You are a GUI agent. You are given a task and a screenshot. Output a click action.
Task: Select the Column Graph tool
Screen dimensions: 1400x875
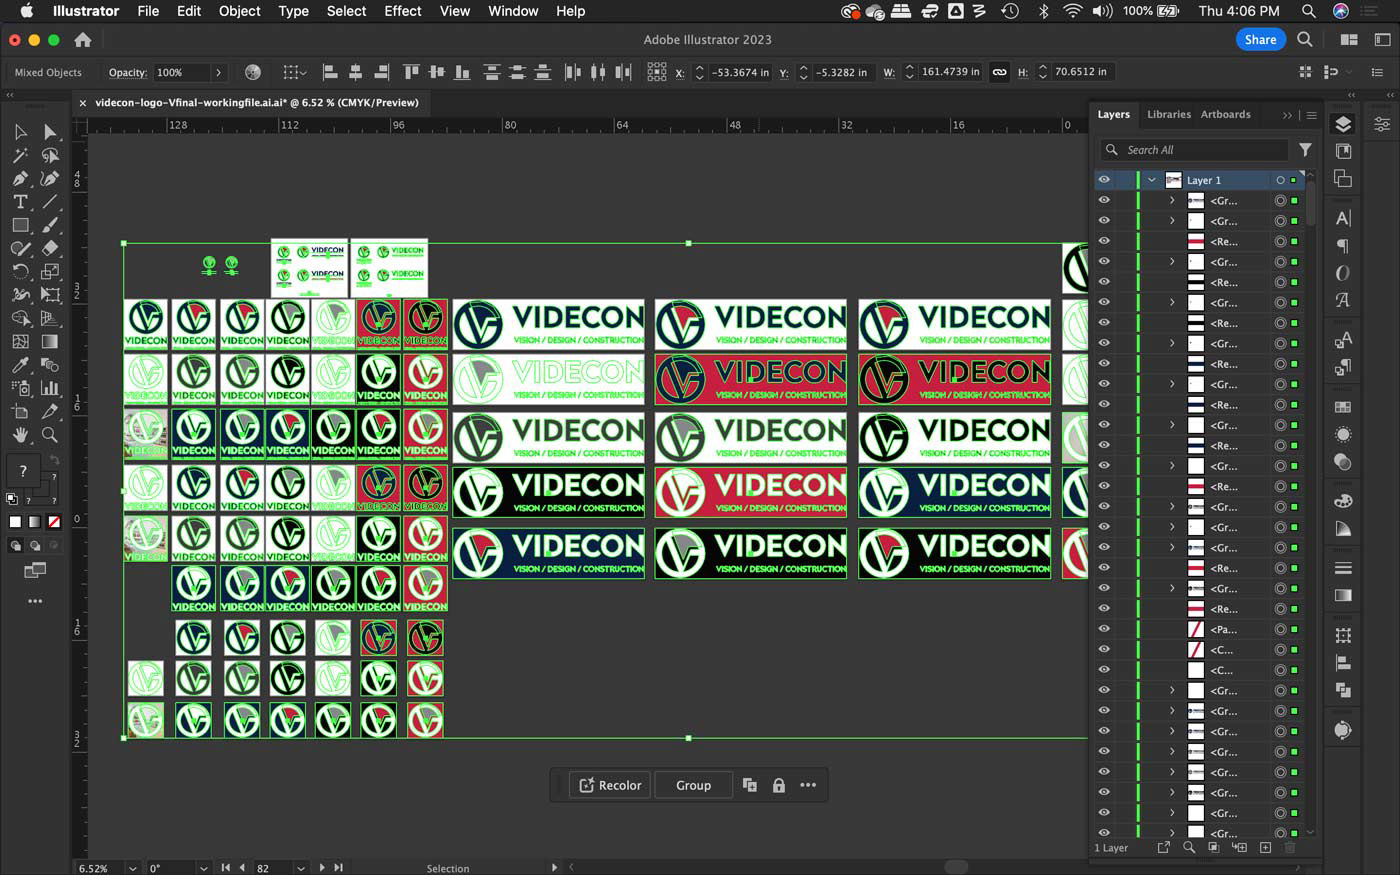pos(50,388)
